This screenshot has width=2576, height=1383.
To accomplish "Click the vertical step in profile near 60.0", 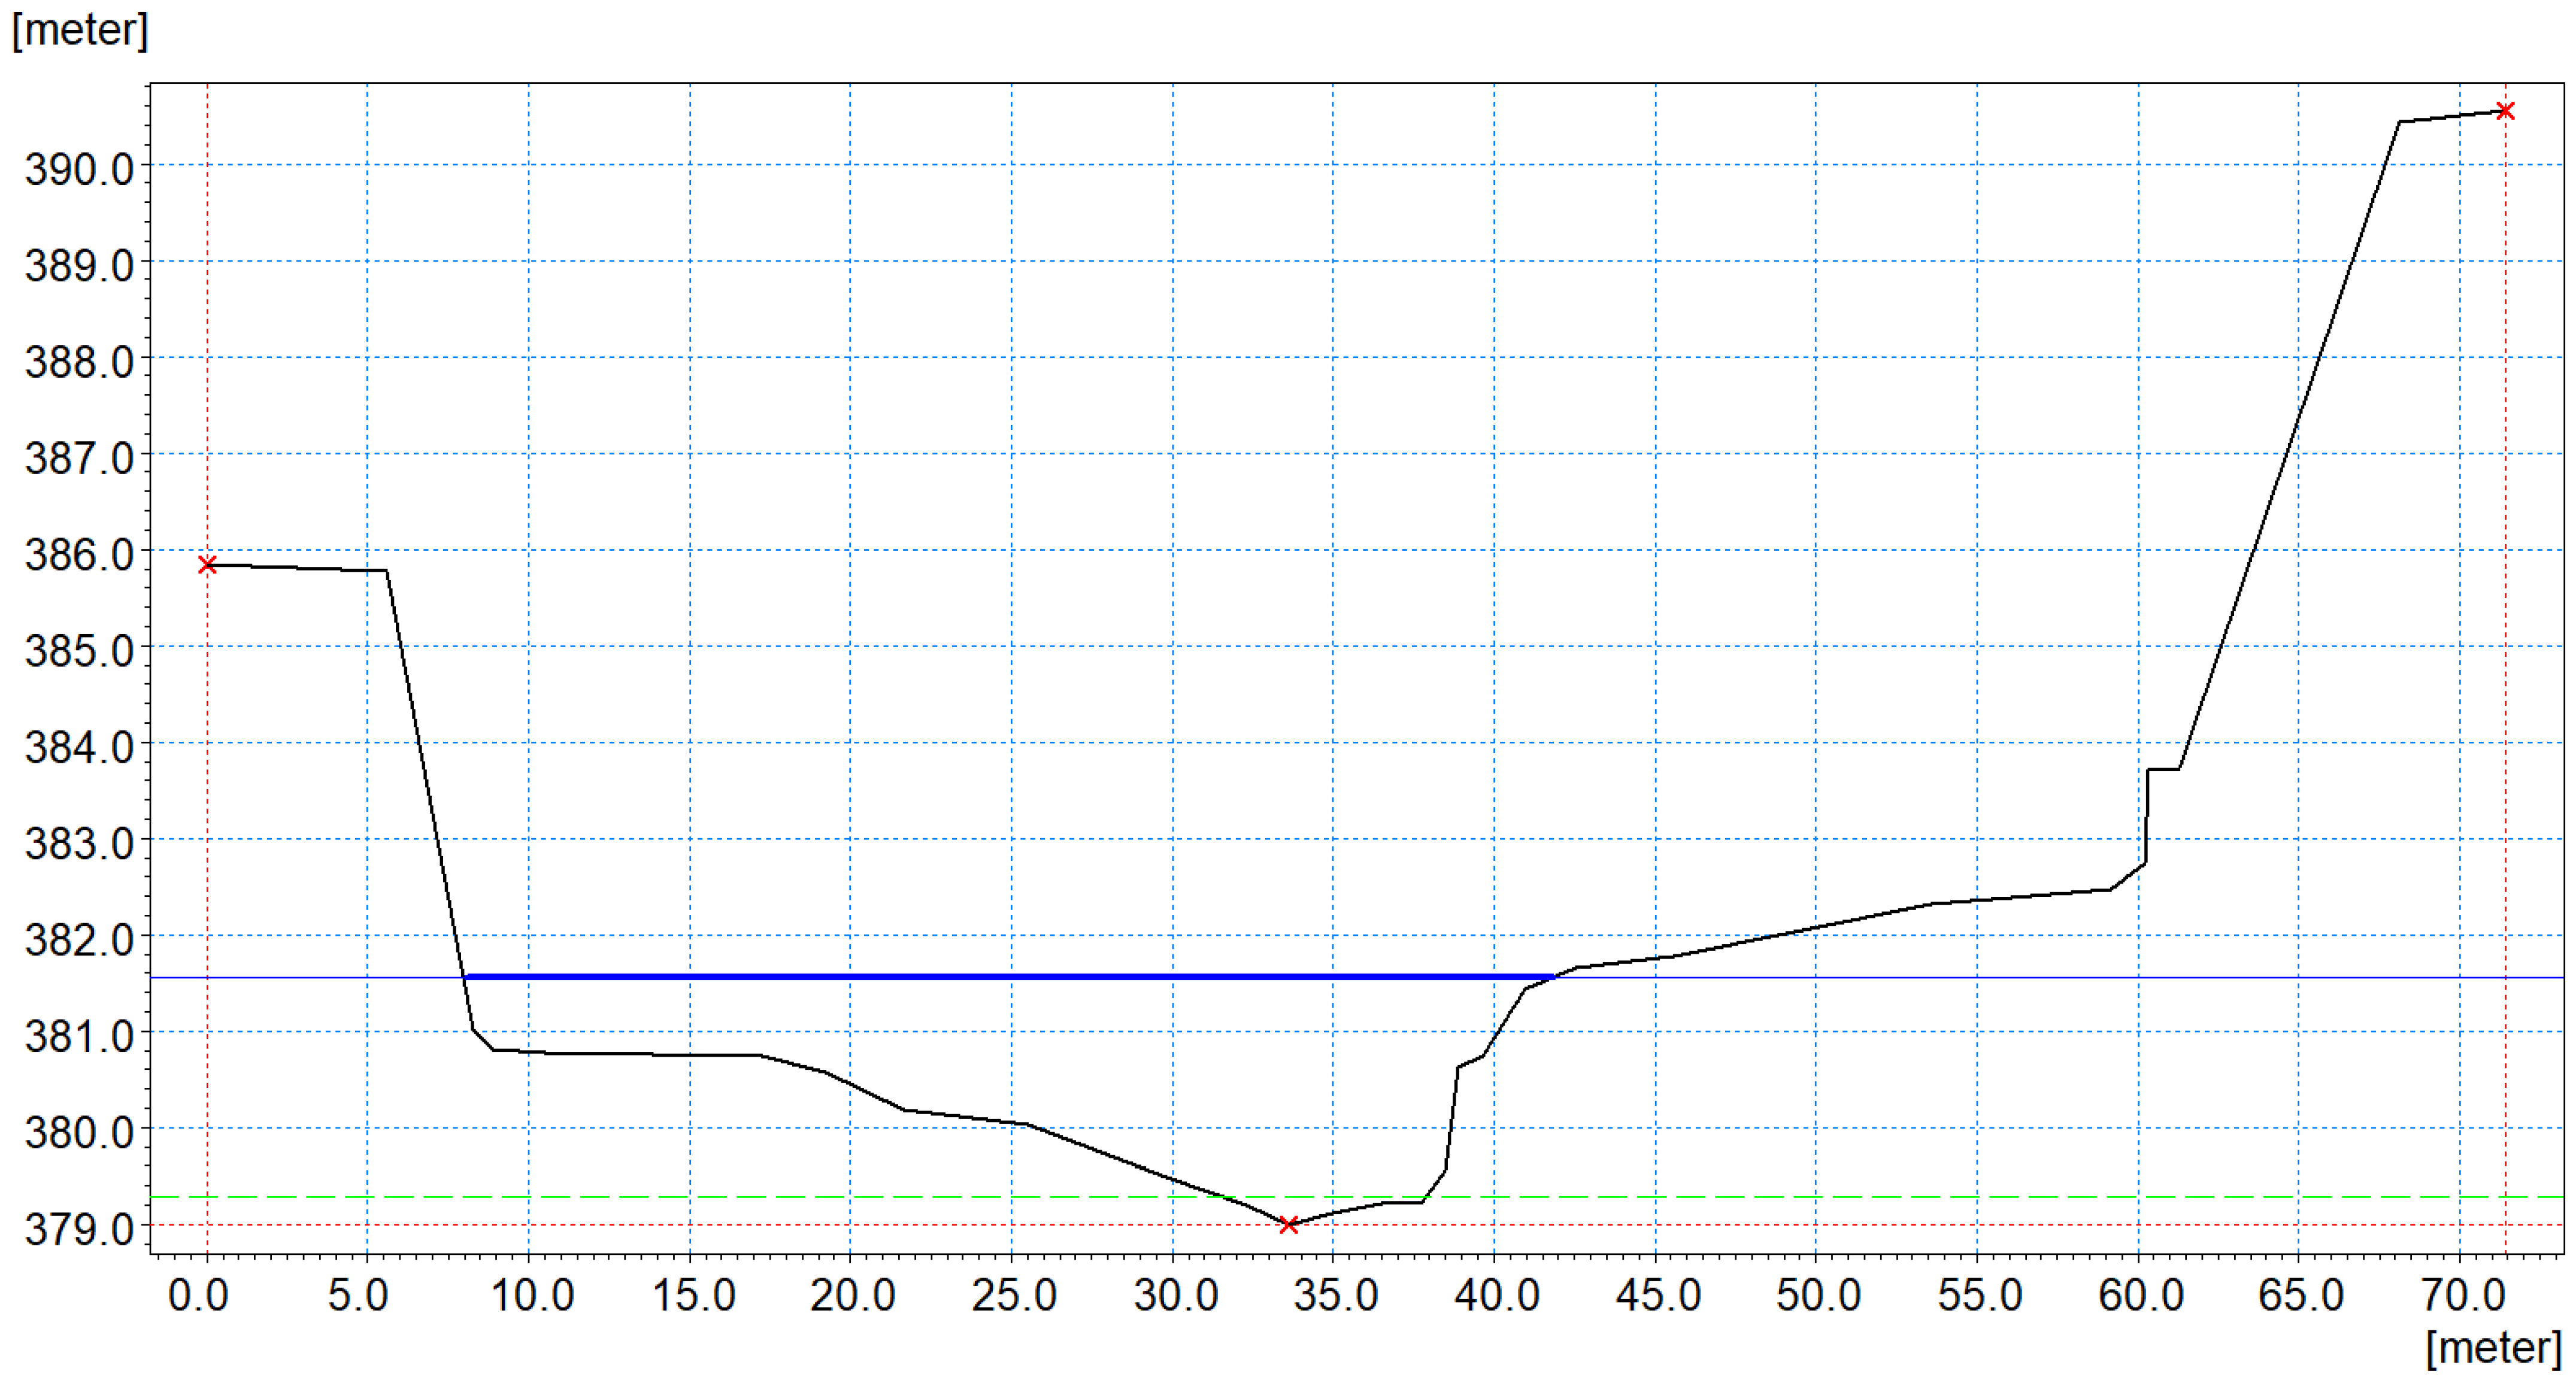I will point(2146,815).
